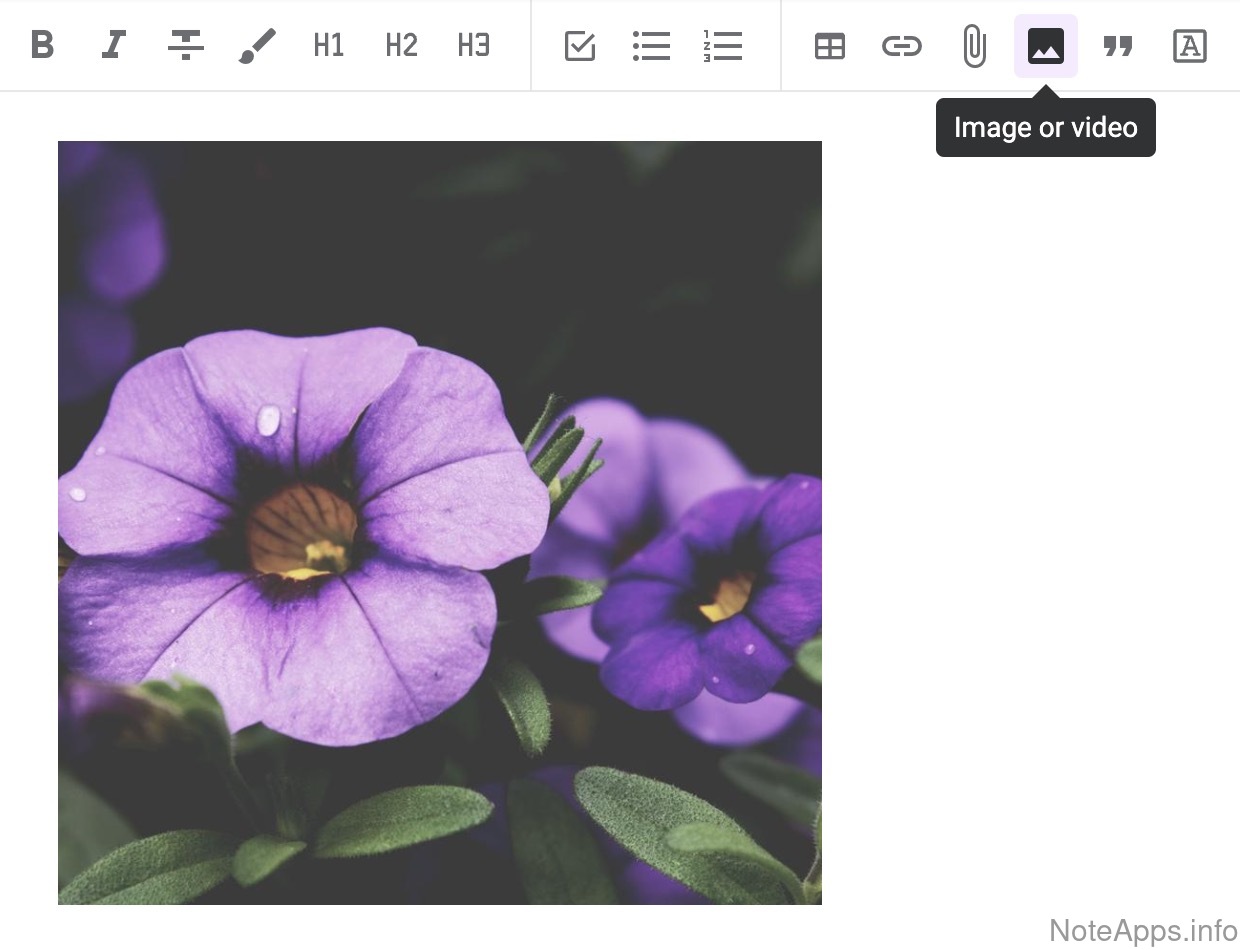This screenshot has width=1240, height=950.
Task: Click the Image or video button
Action: coord(1046,46)
